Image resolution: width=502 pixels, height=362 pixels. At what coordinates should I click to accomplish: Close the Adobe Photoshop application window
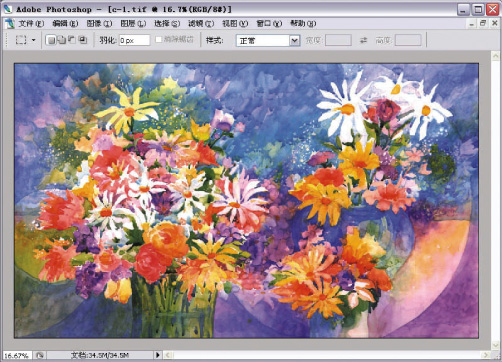(x=493, y=9)
